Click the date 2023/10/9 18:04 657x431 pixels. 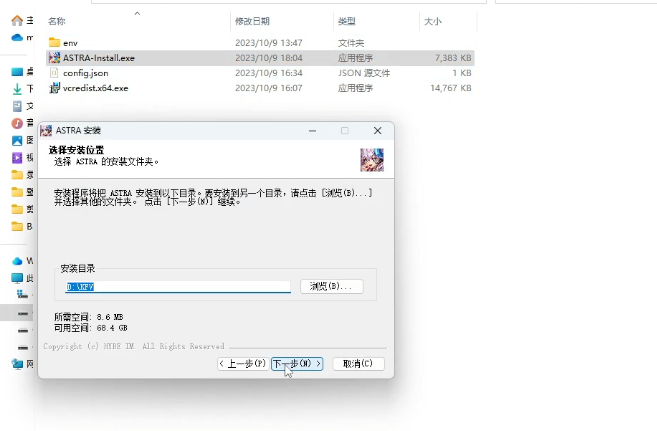(x=269, y=58)
